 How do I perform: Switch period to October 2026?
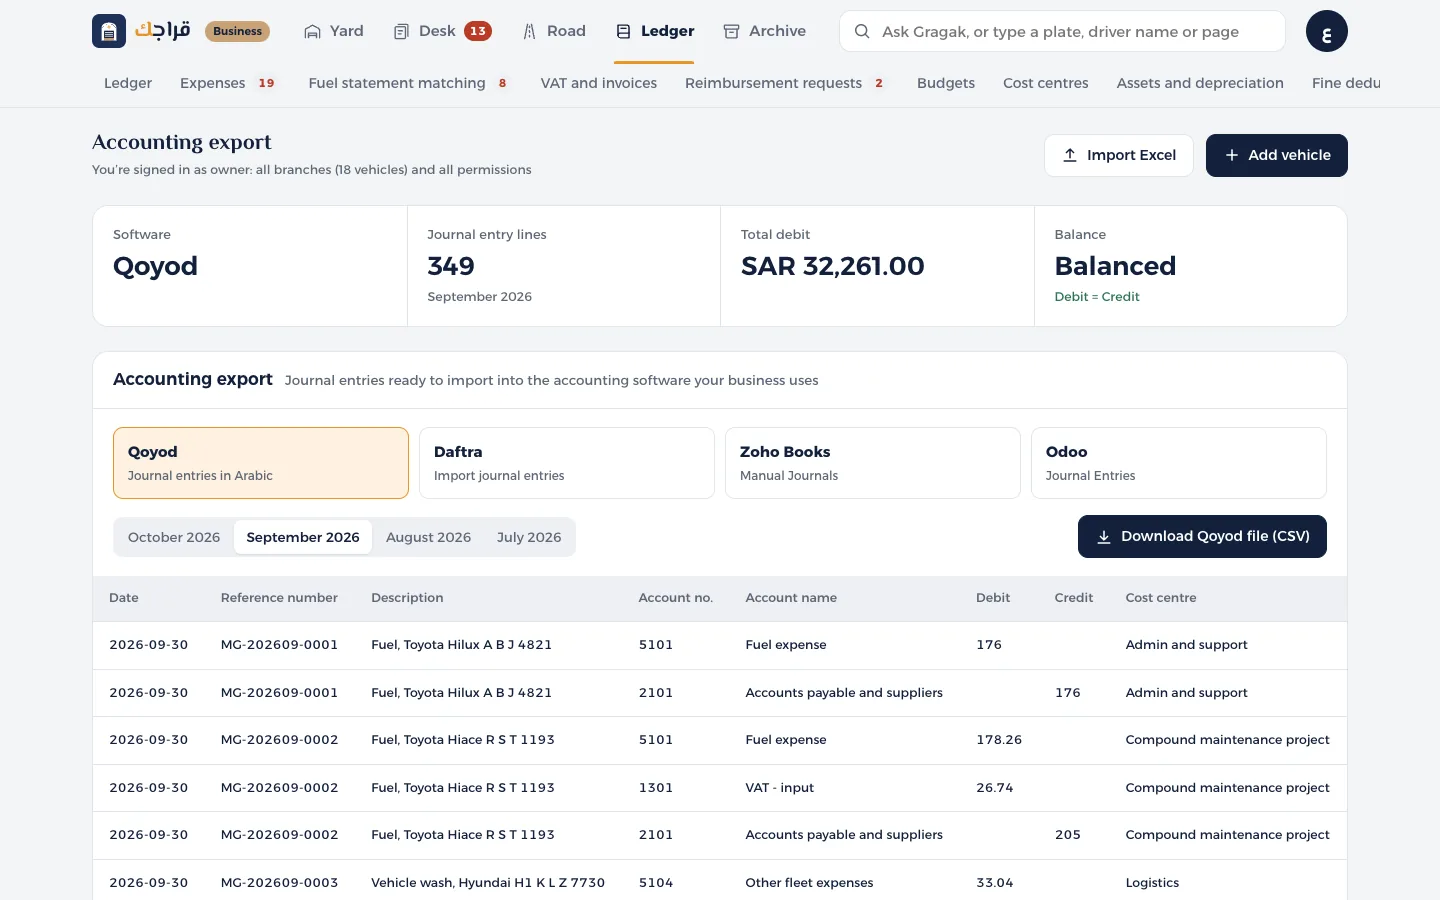tap(174, 537)
